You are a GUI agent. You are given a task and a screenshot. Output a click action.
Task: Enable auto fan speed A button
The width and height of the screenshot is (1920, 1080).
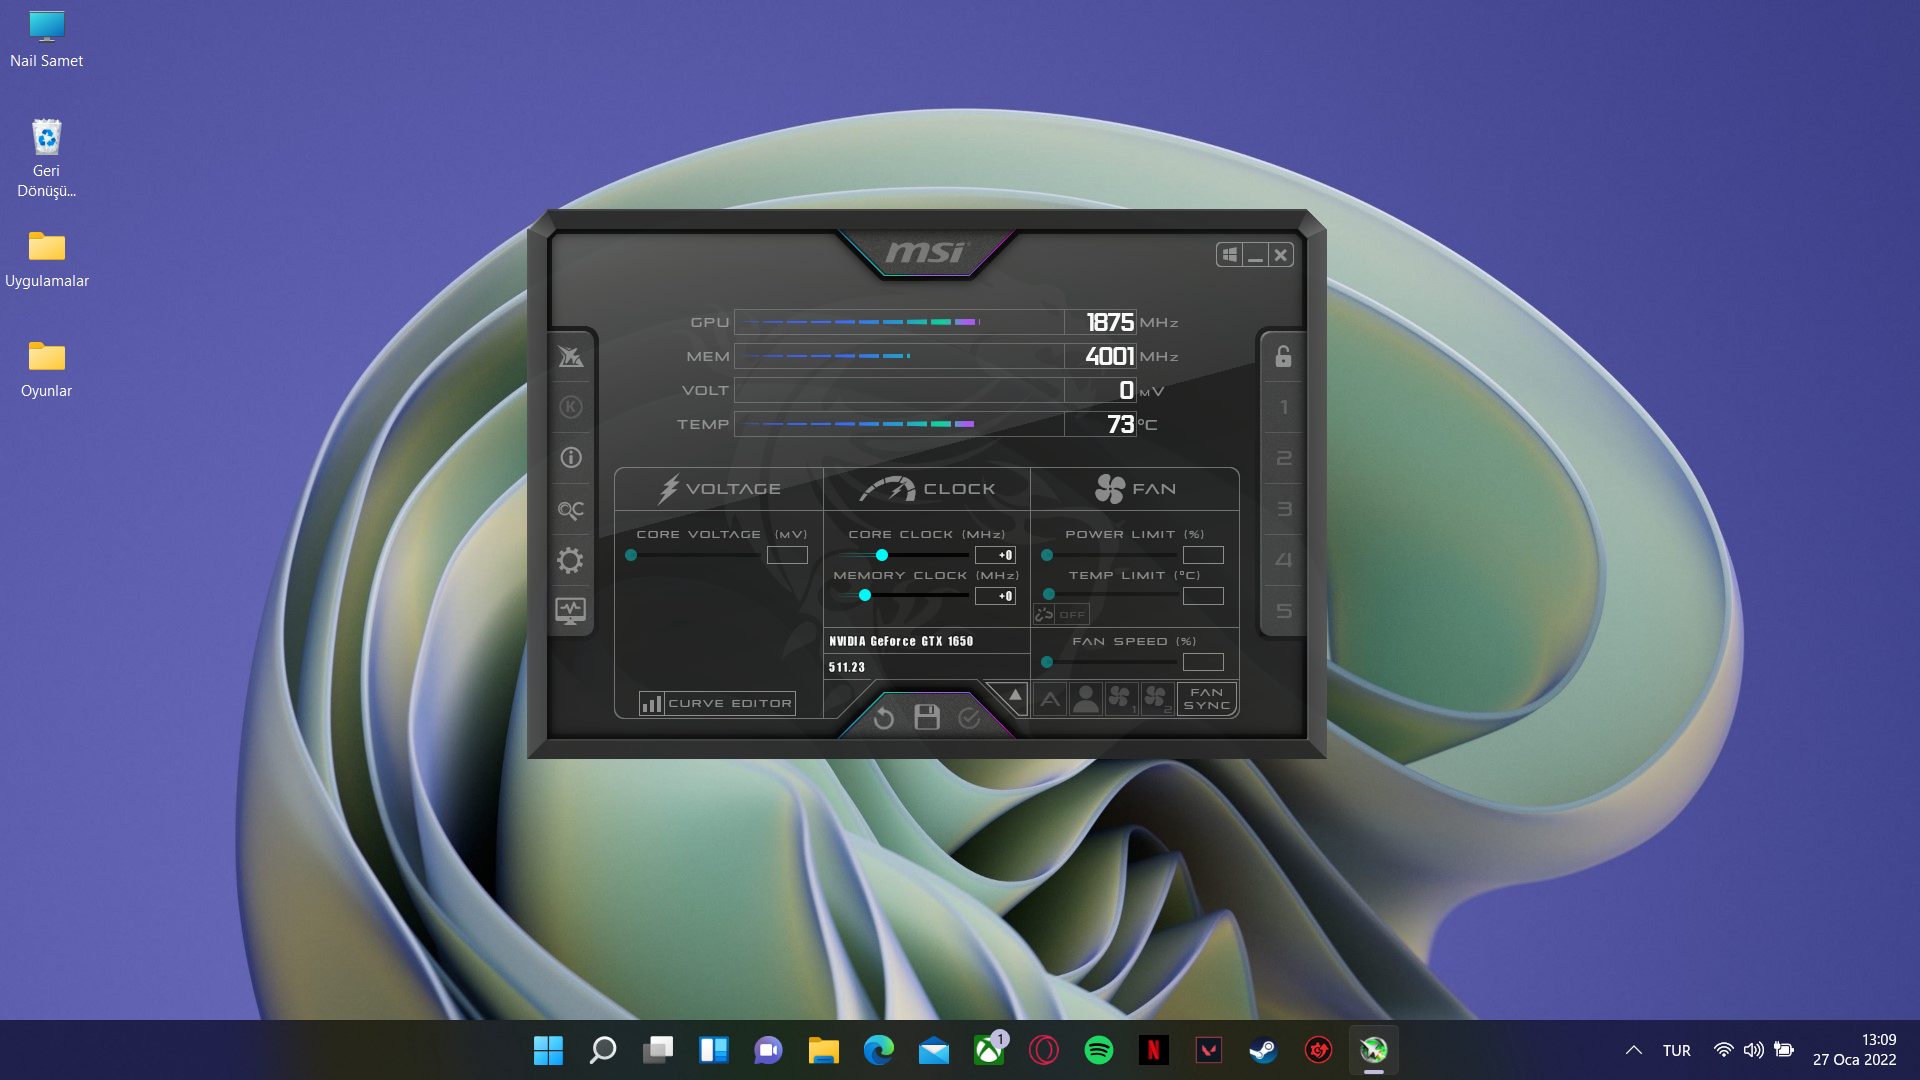pos(1049,700)
